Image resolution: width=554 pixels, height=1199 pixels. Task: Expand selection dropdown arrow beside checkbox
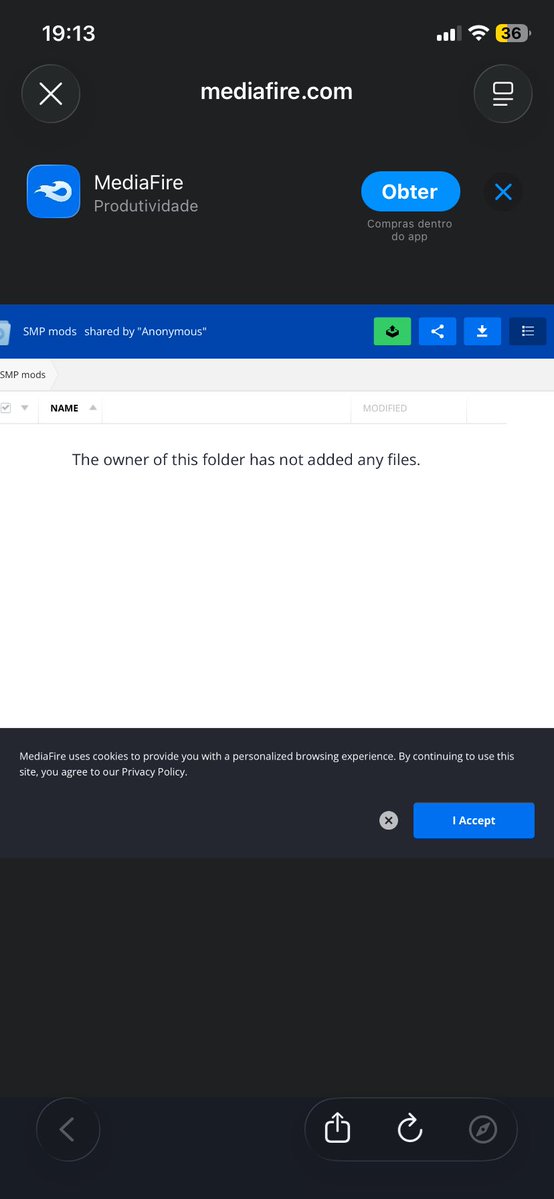click(x=24, y=408)
